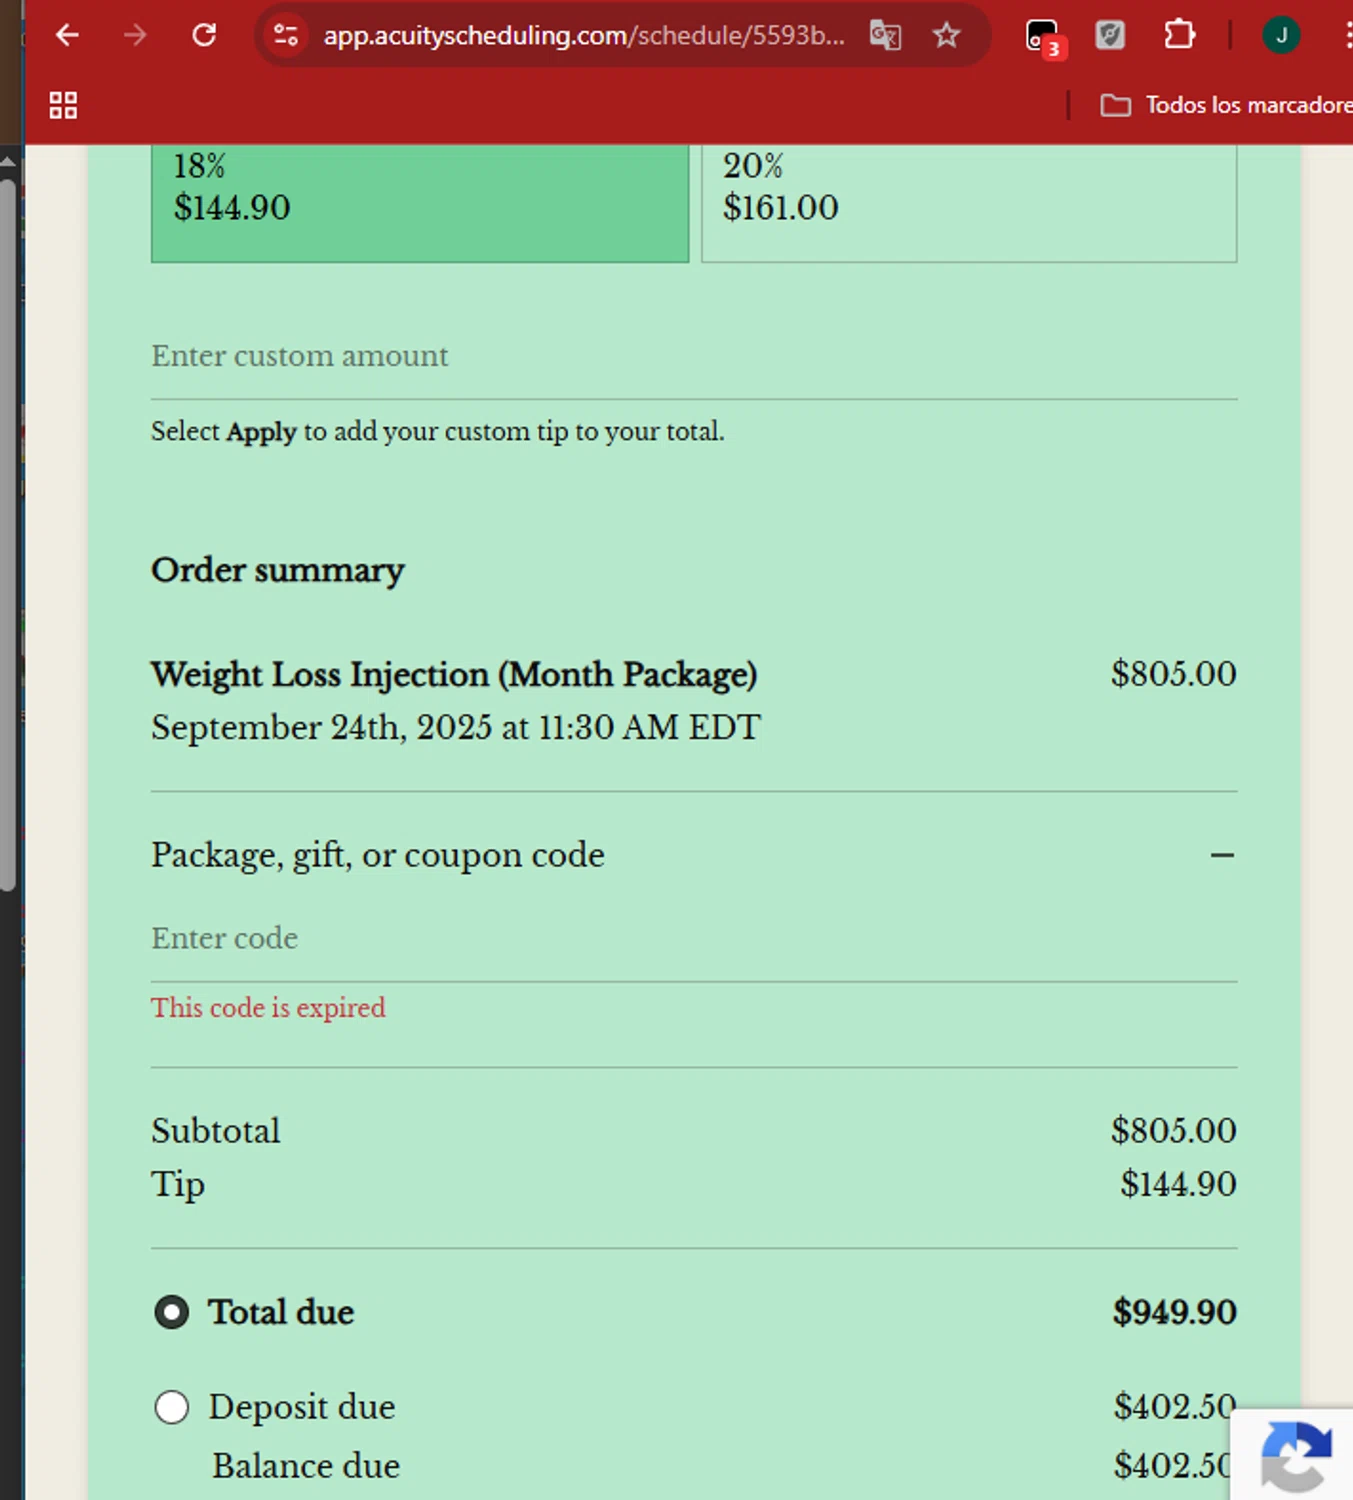Click the Tip $144.90 amount in summary
The image size is (1353, 1500).
pyautogui.click(x=1178, y=1184)
